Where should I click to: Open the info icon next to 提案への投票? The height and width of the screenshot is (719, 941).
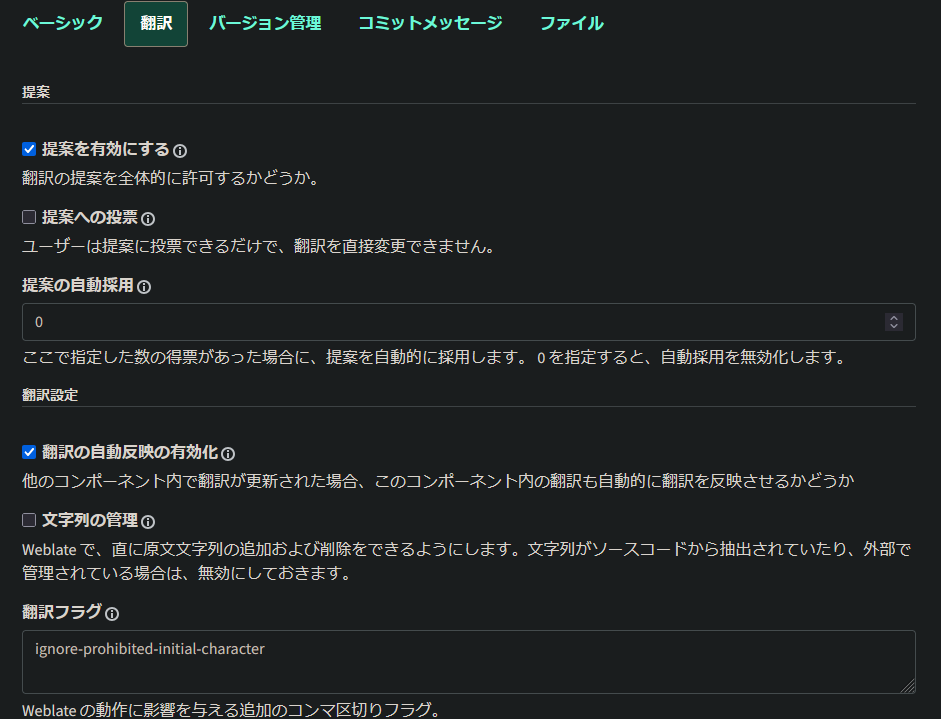[x=148, y=219]
